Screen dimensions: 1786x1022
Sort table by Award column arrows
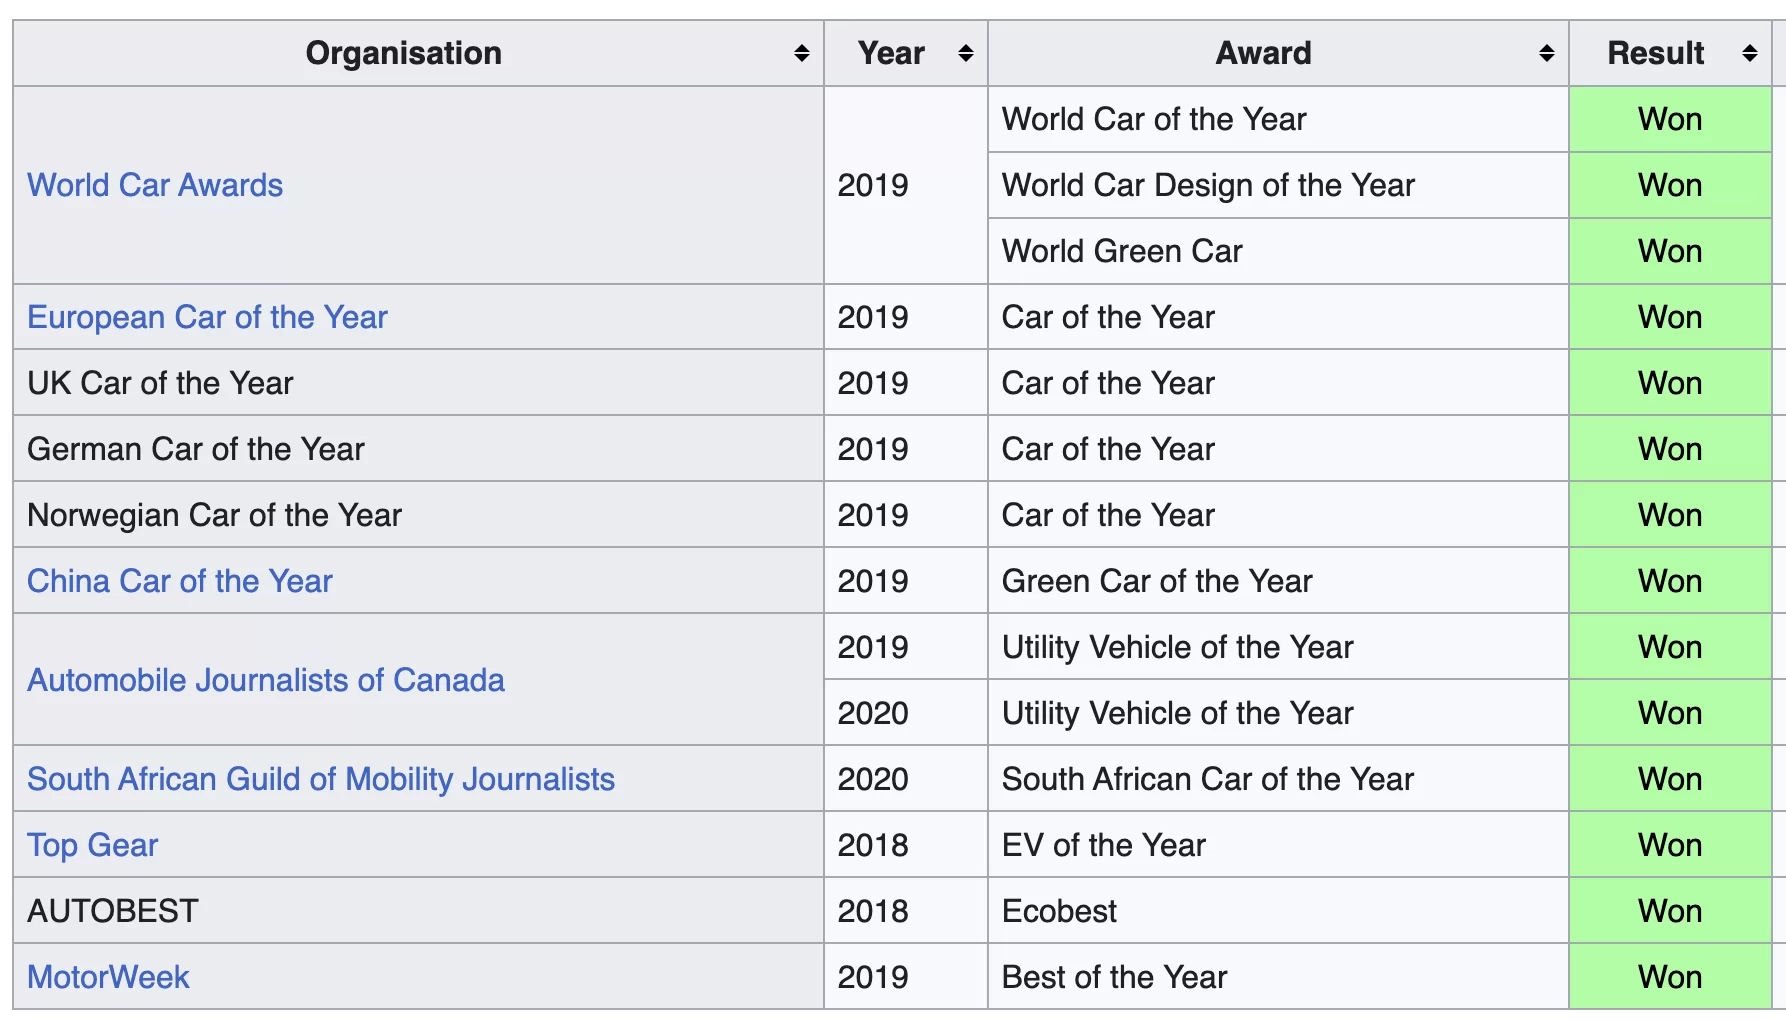click(1546, 53)
